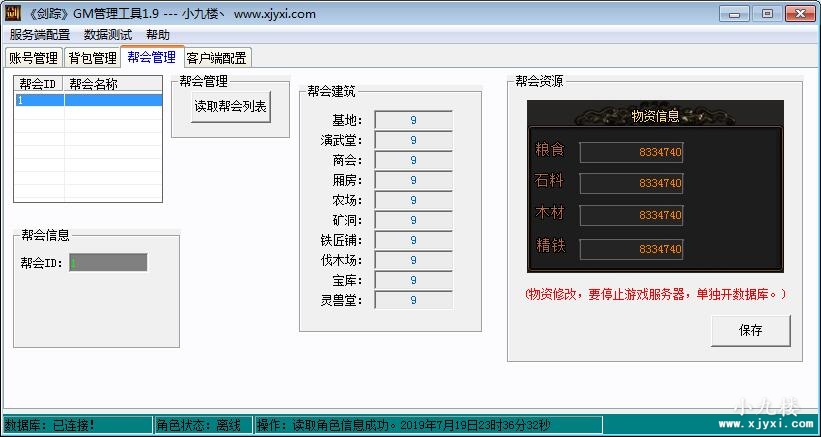Click the 铁匠铺 level field

click(x=413, y=240)
